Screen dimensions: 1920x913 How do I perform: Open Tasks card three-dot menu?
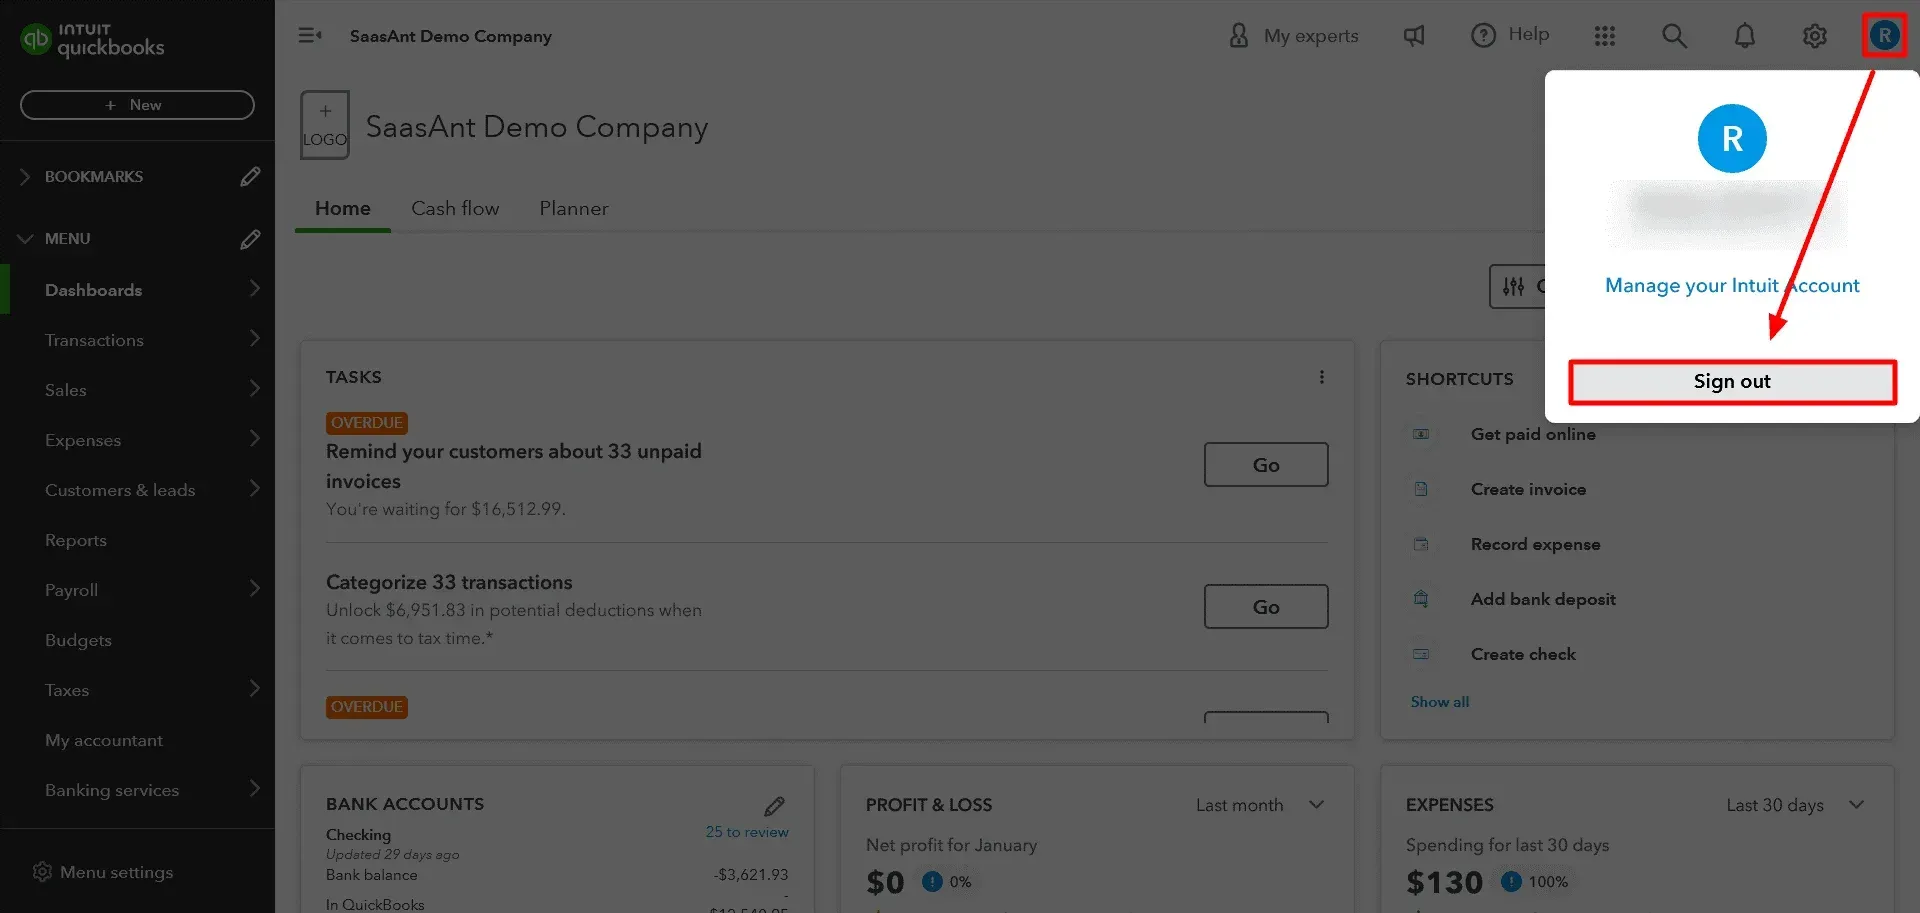(1322, 377)
